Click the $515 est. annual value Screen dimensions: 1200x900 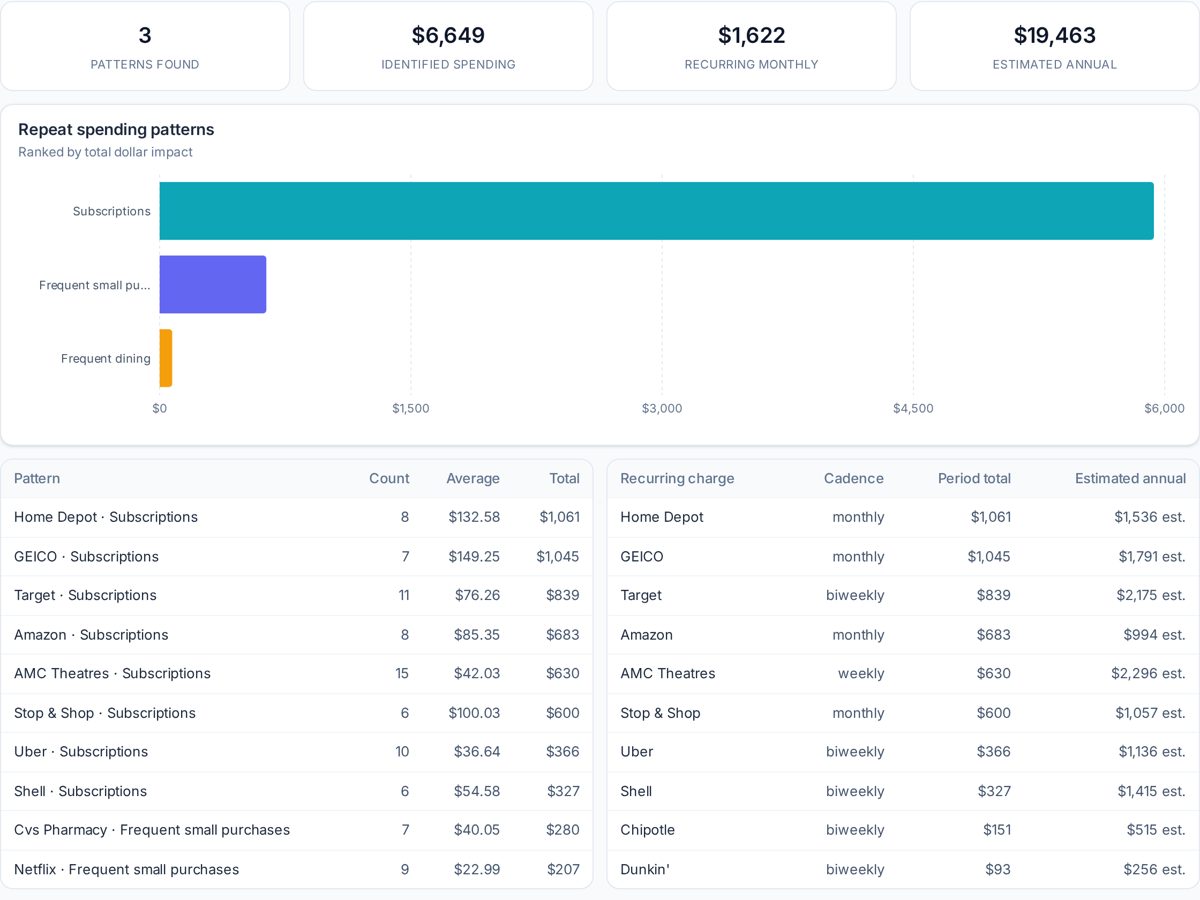click(x=1156, y=830)
